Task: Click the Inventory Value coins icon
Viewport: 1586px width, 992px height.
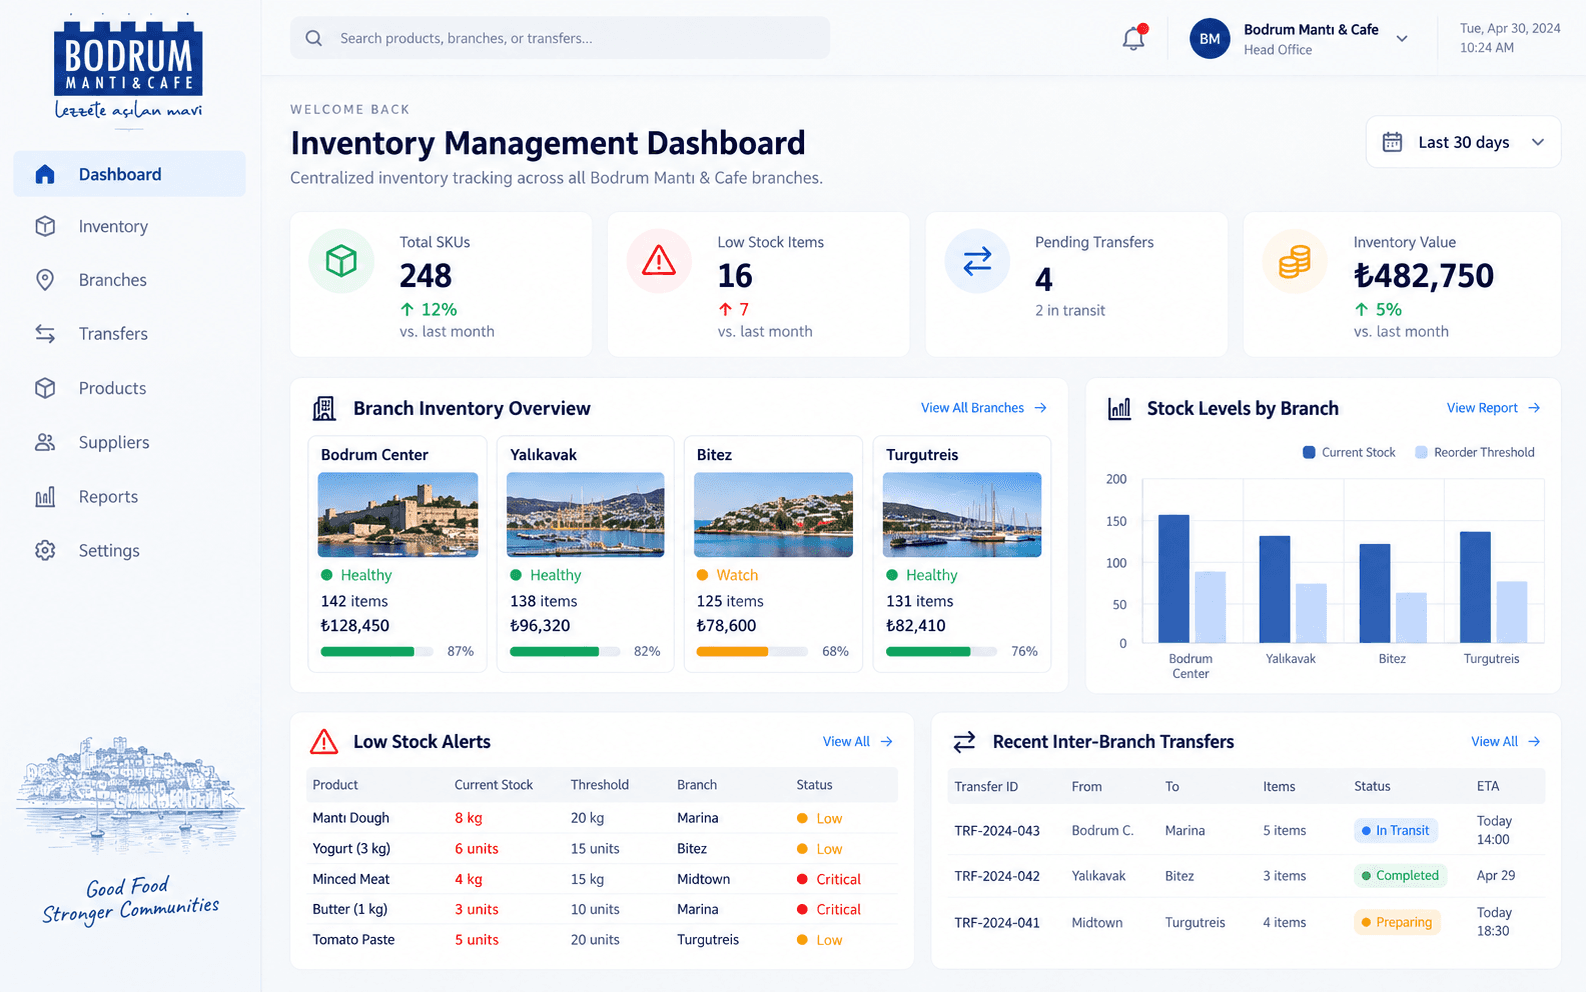Action: 1295,261
